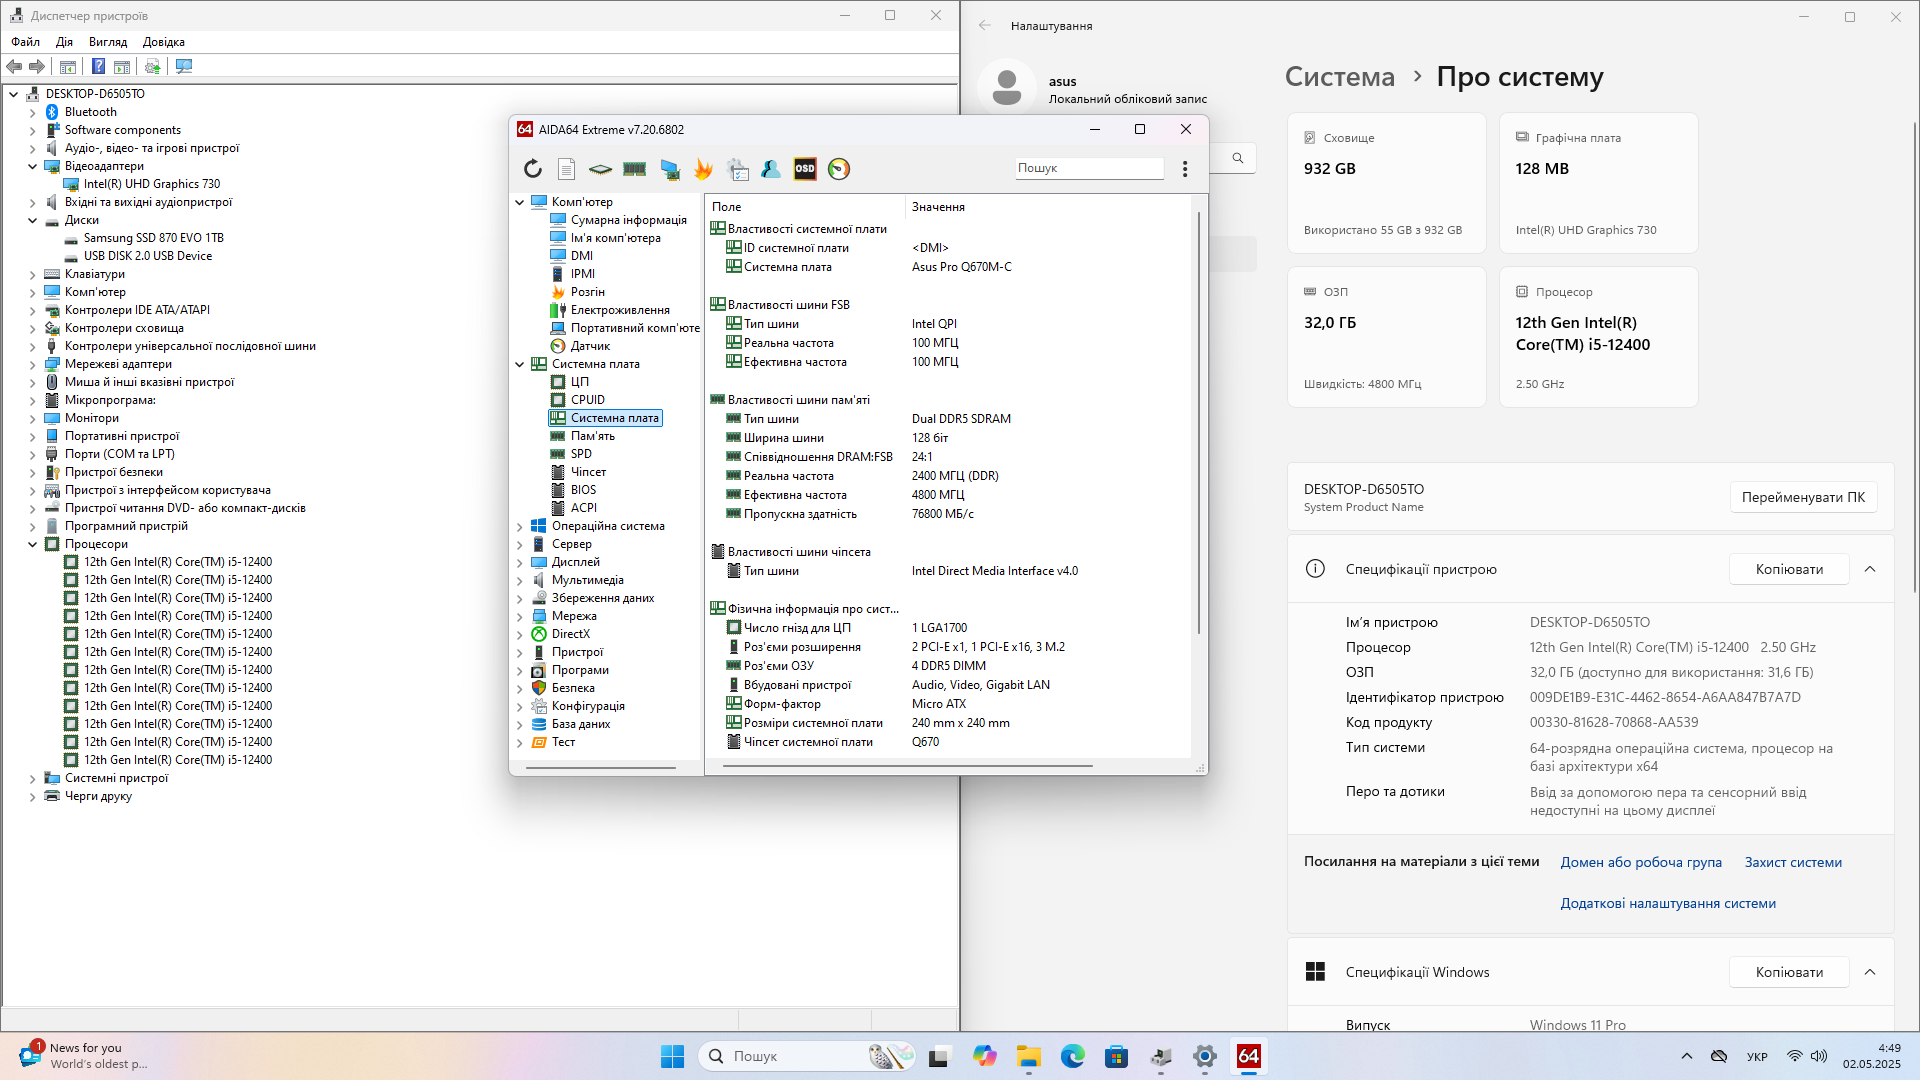
Task: Collapse the Системна плата branch in AIDA64 tree
Action: coord(520,365)
